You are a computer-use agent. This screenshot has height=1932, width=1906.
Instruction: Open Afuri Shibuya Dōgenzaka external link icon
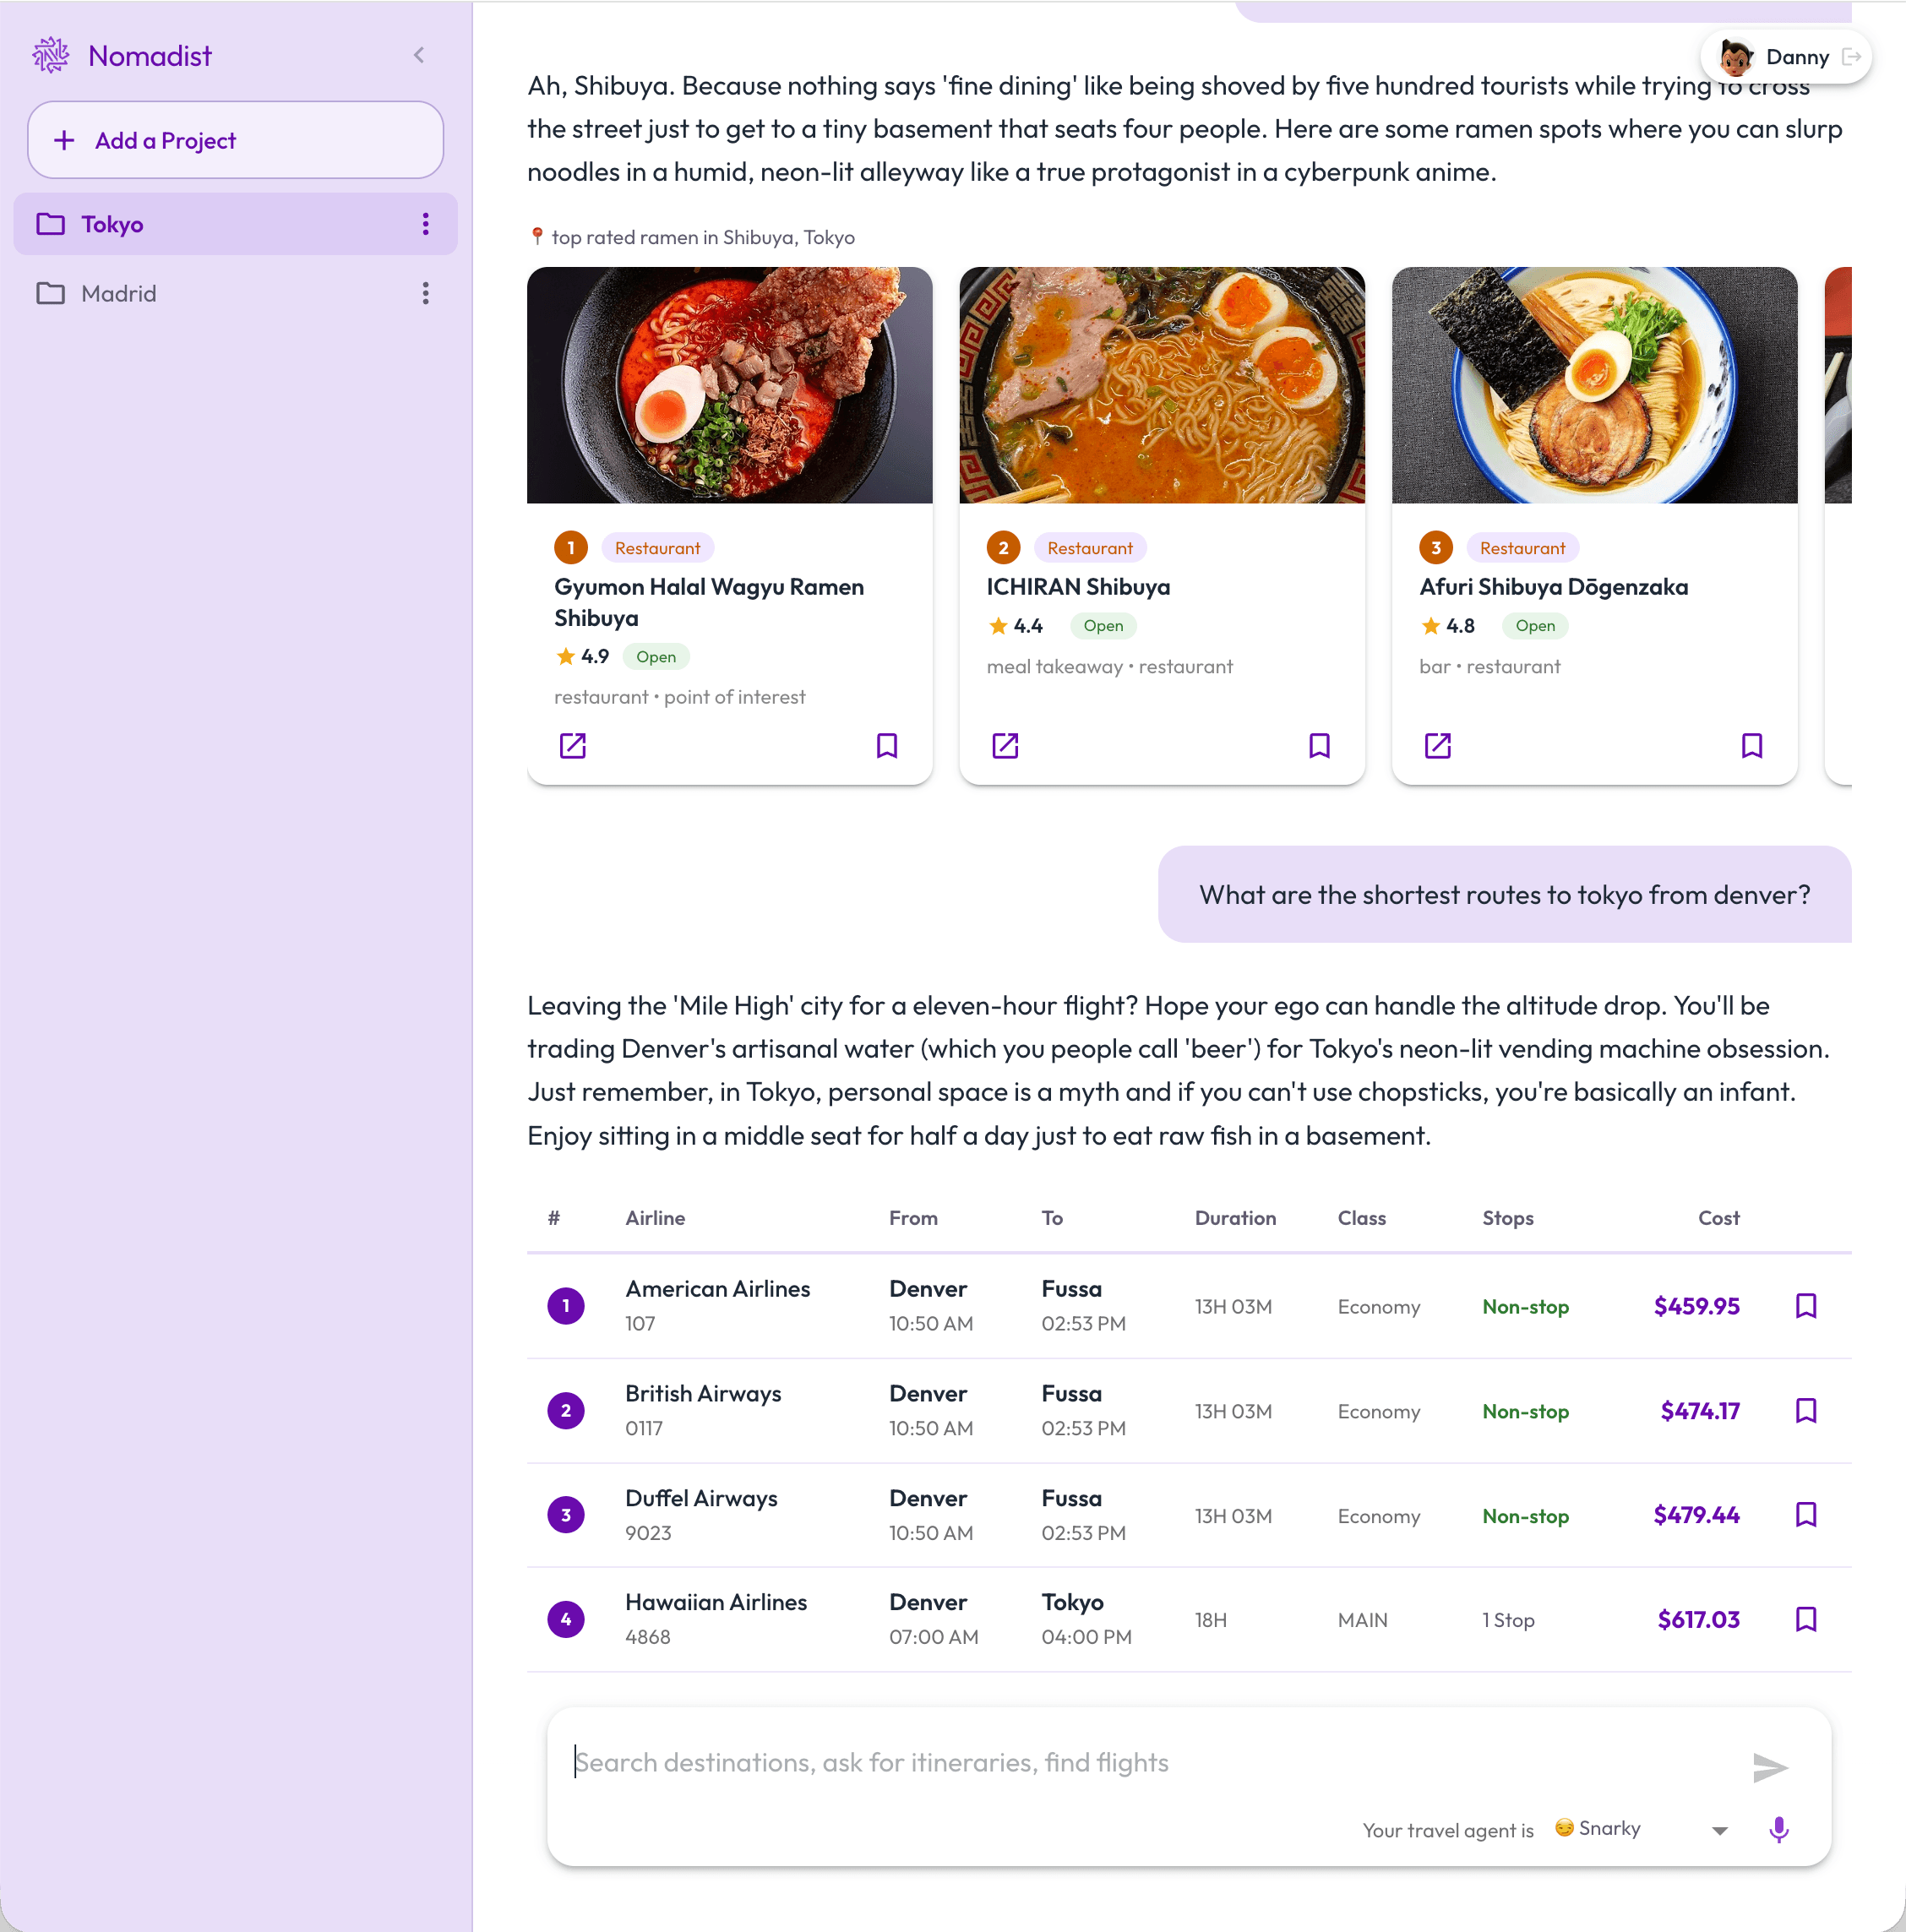tap(1437, 745)
